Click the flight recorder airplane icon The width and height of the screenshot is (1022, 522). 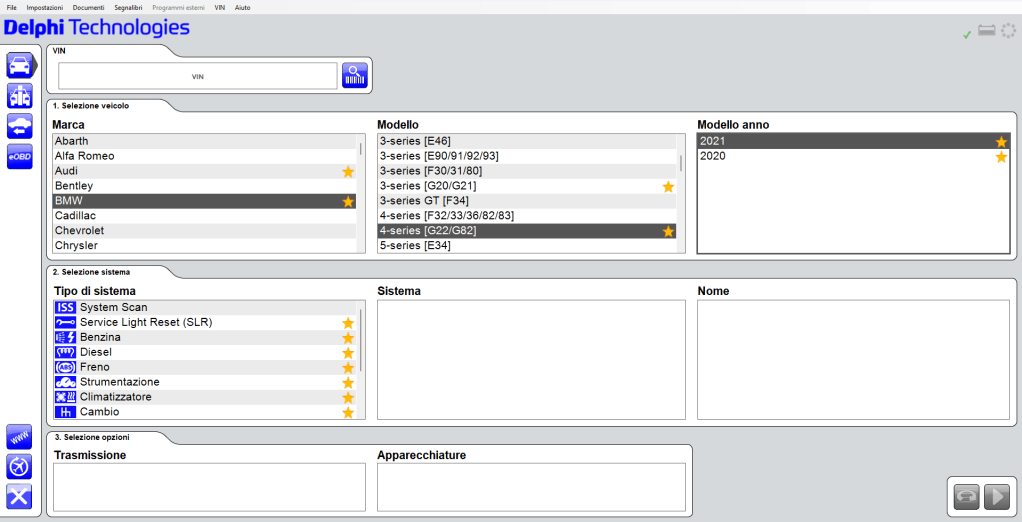[20, 466]
